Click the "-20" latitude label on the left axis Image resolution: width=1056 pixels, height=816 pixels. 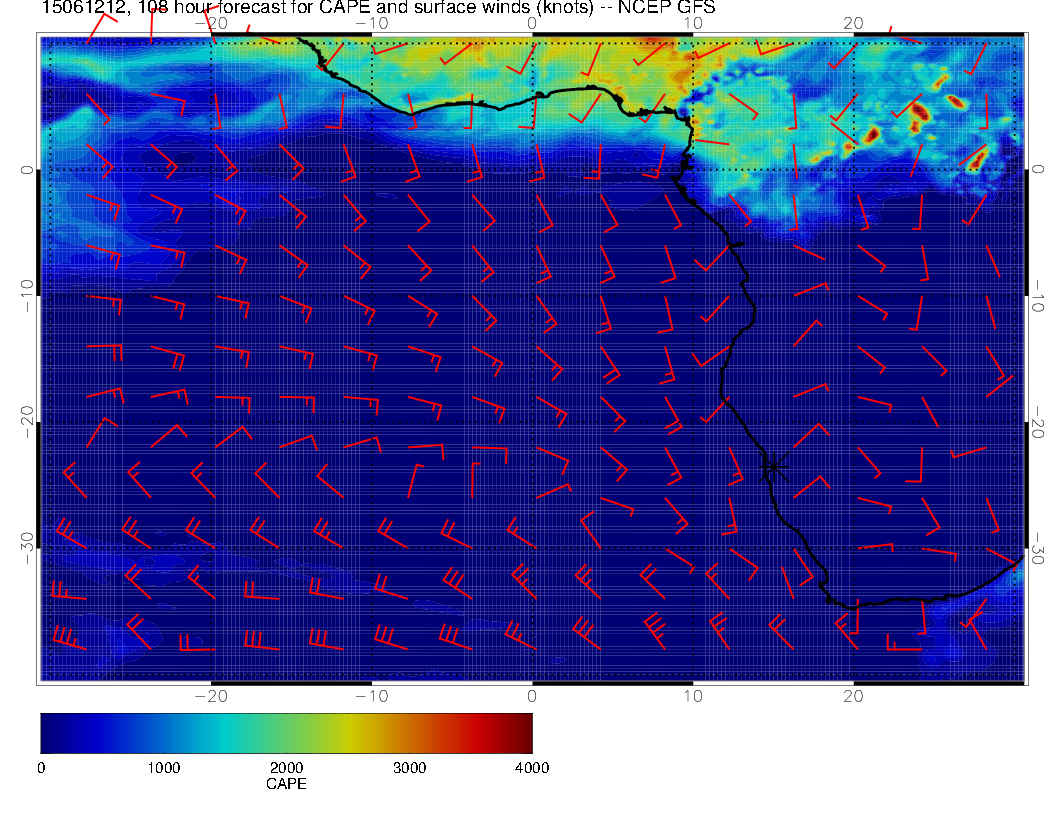click(26, 422)
